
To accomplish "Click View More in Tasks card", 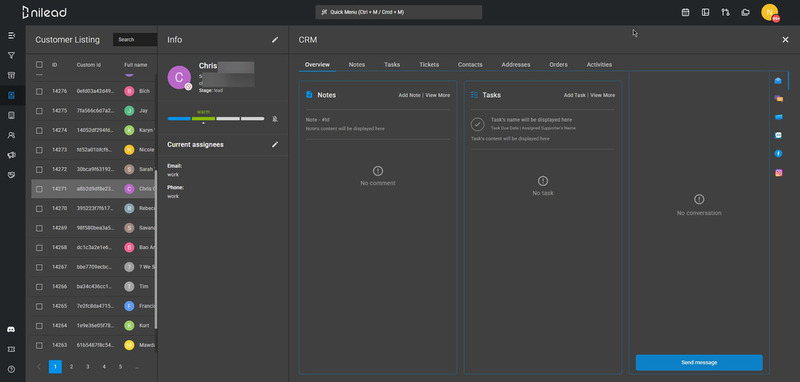I will tap(603, 95).
